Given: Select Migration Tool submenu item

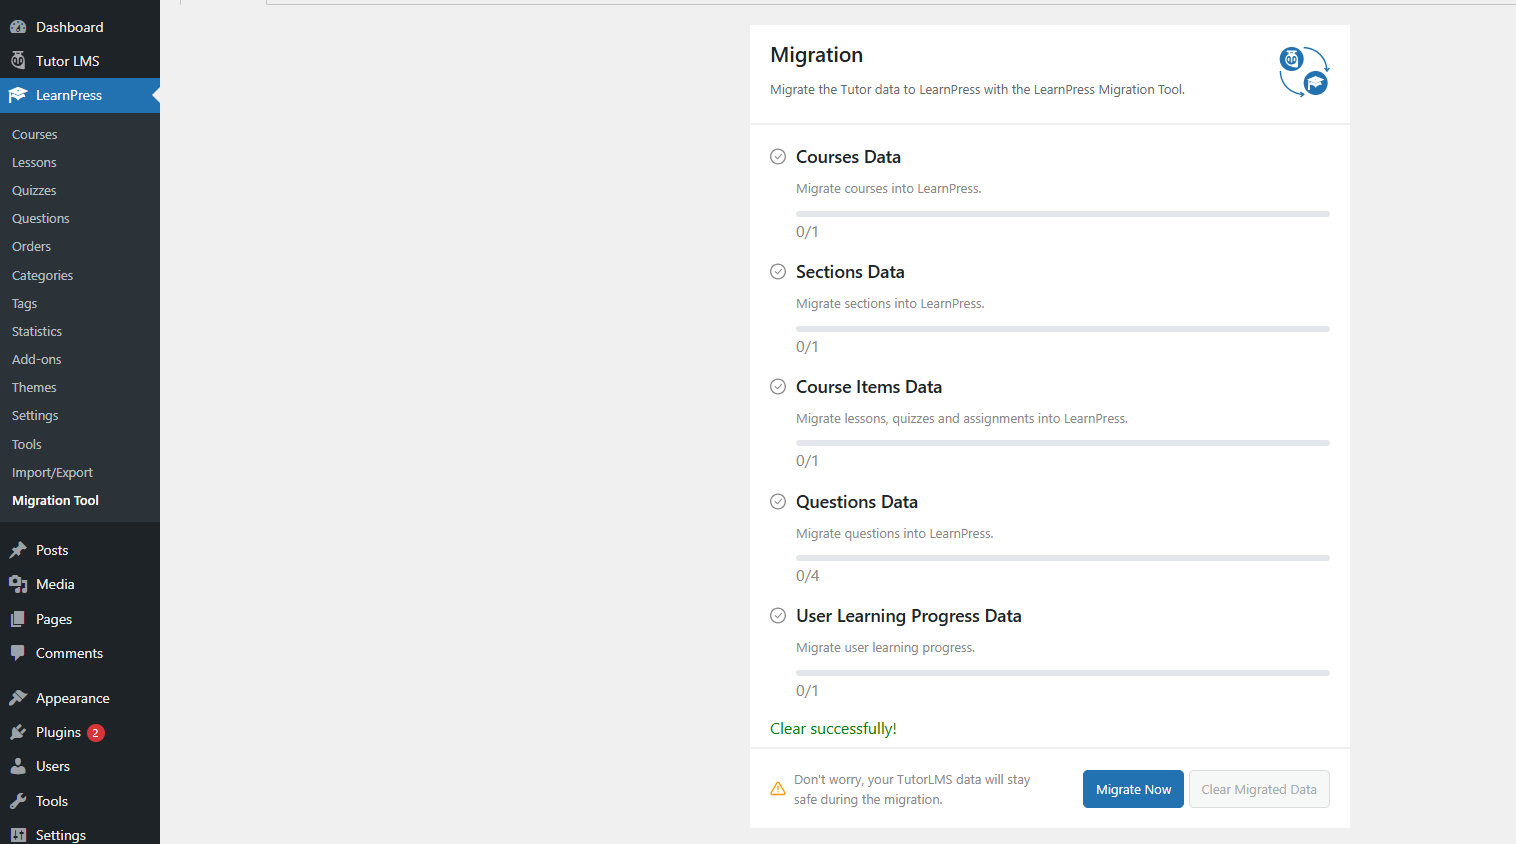Looking at the screenshot, I should click(56, 500).
